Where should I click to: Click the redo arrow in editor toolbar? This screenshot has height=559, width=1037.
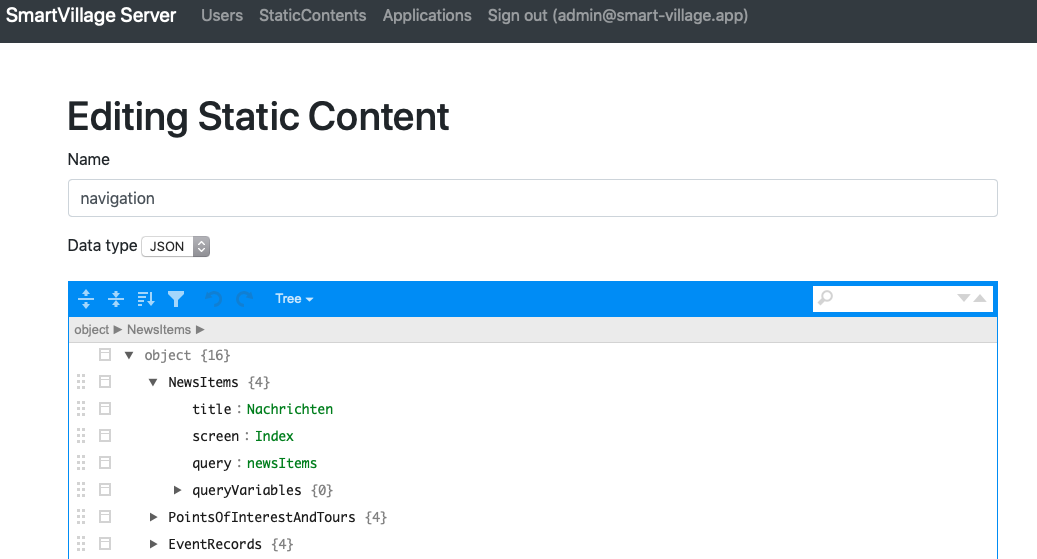244,299
